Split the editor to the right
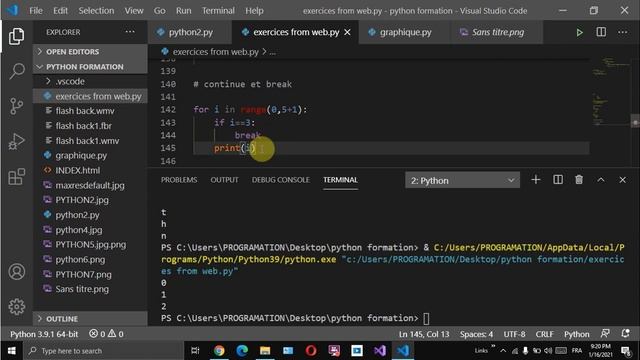 click(x=601, y=32)
